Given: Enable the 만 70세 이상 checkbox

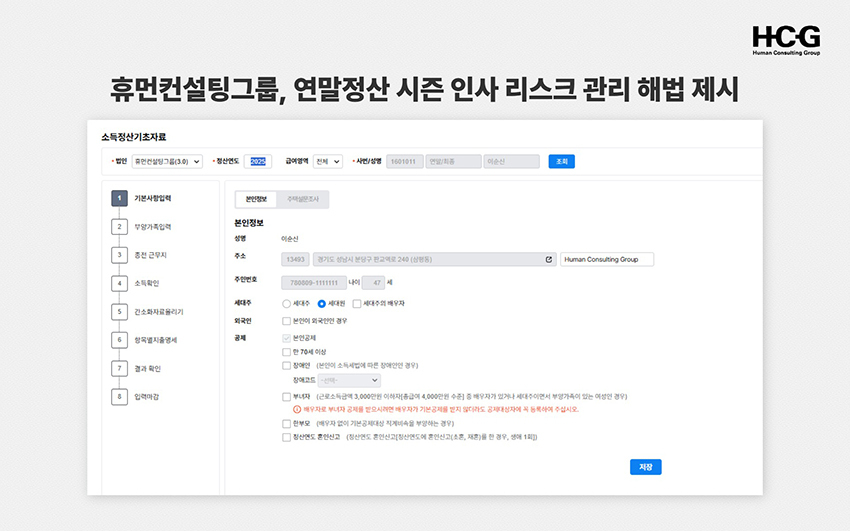Looking at the screenshot, I should coord(287,352).
